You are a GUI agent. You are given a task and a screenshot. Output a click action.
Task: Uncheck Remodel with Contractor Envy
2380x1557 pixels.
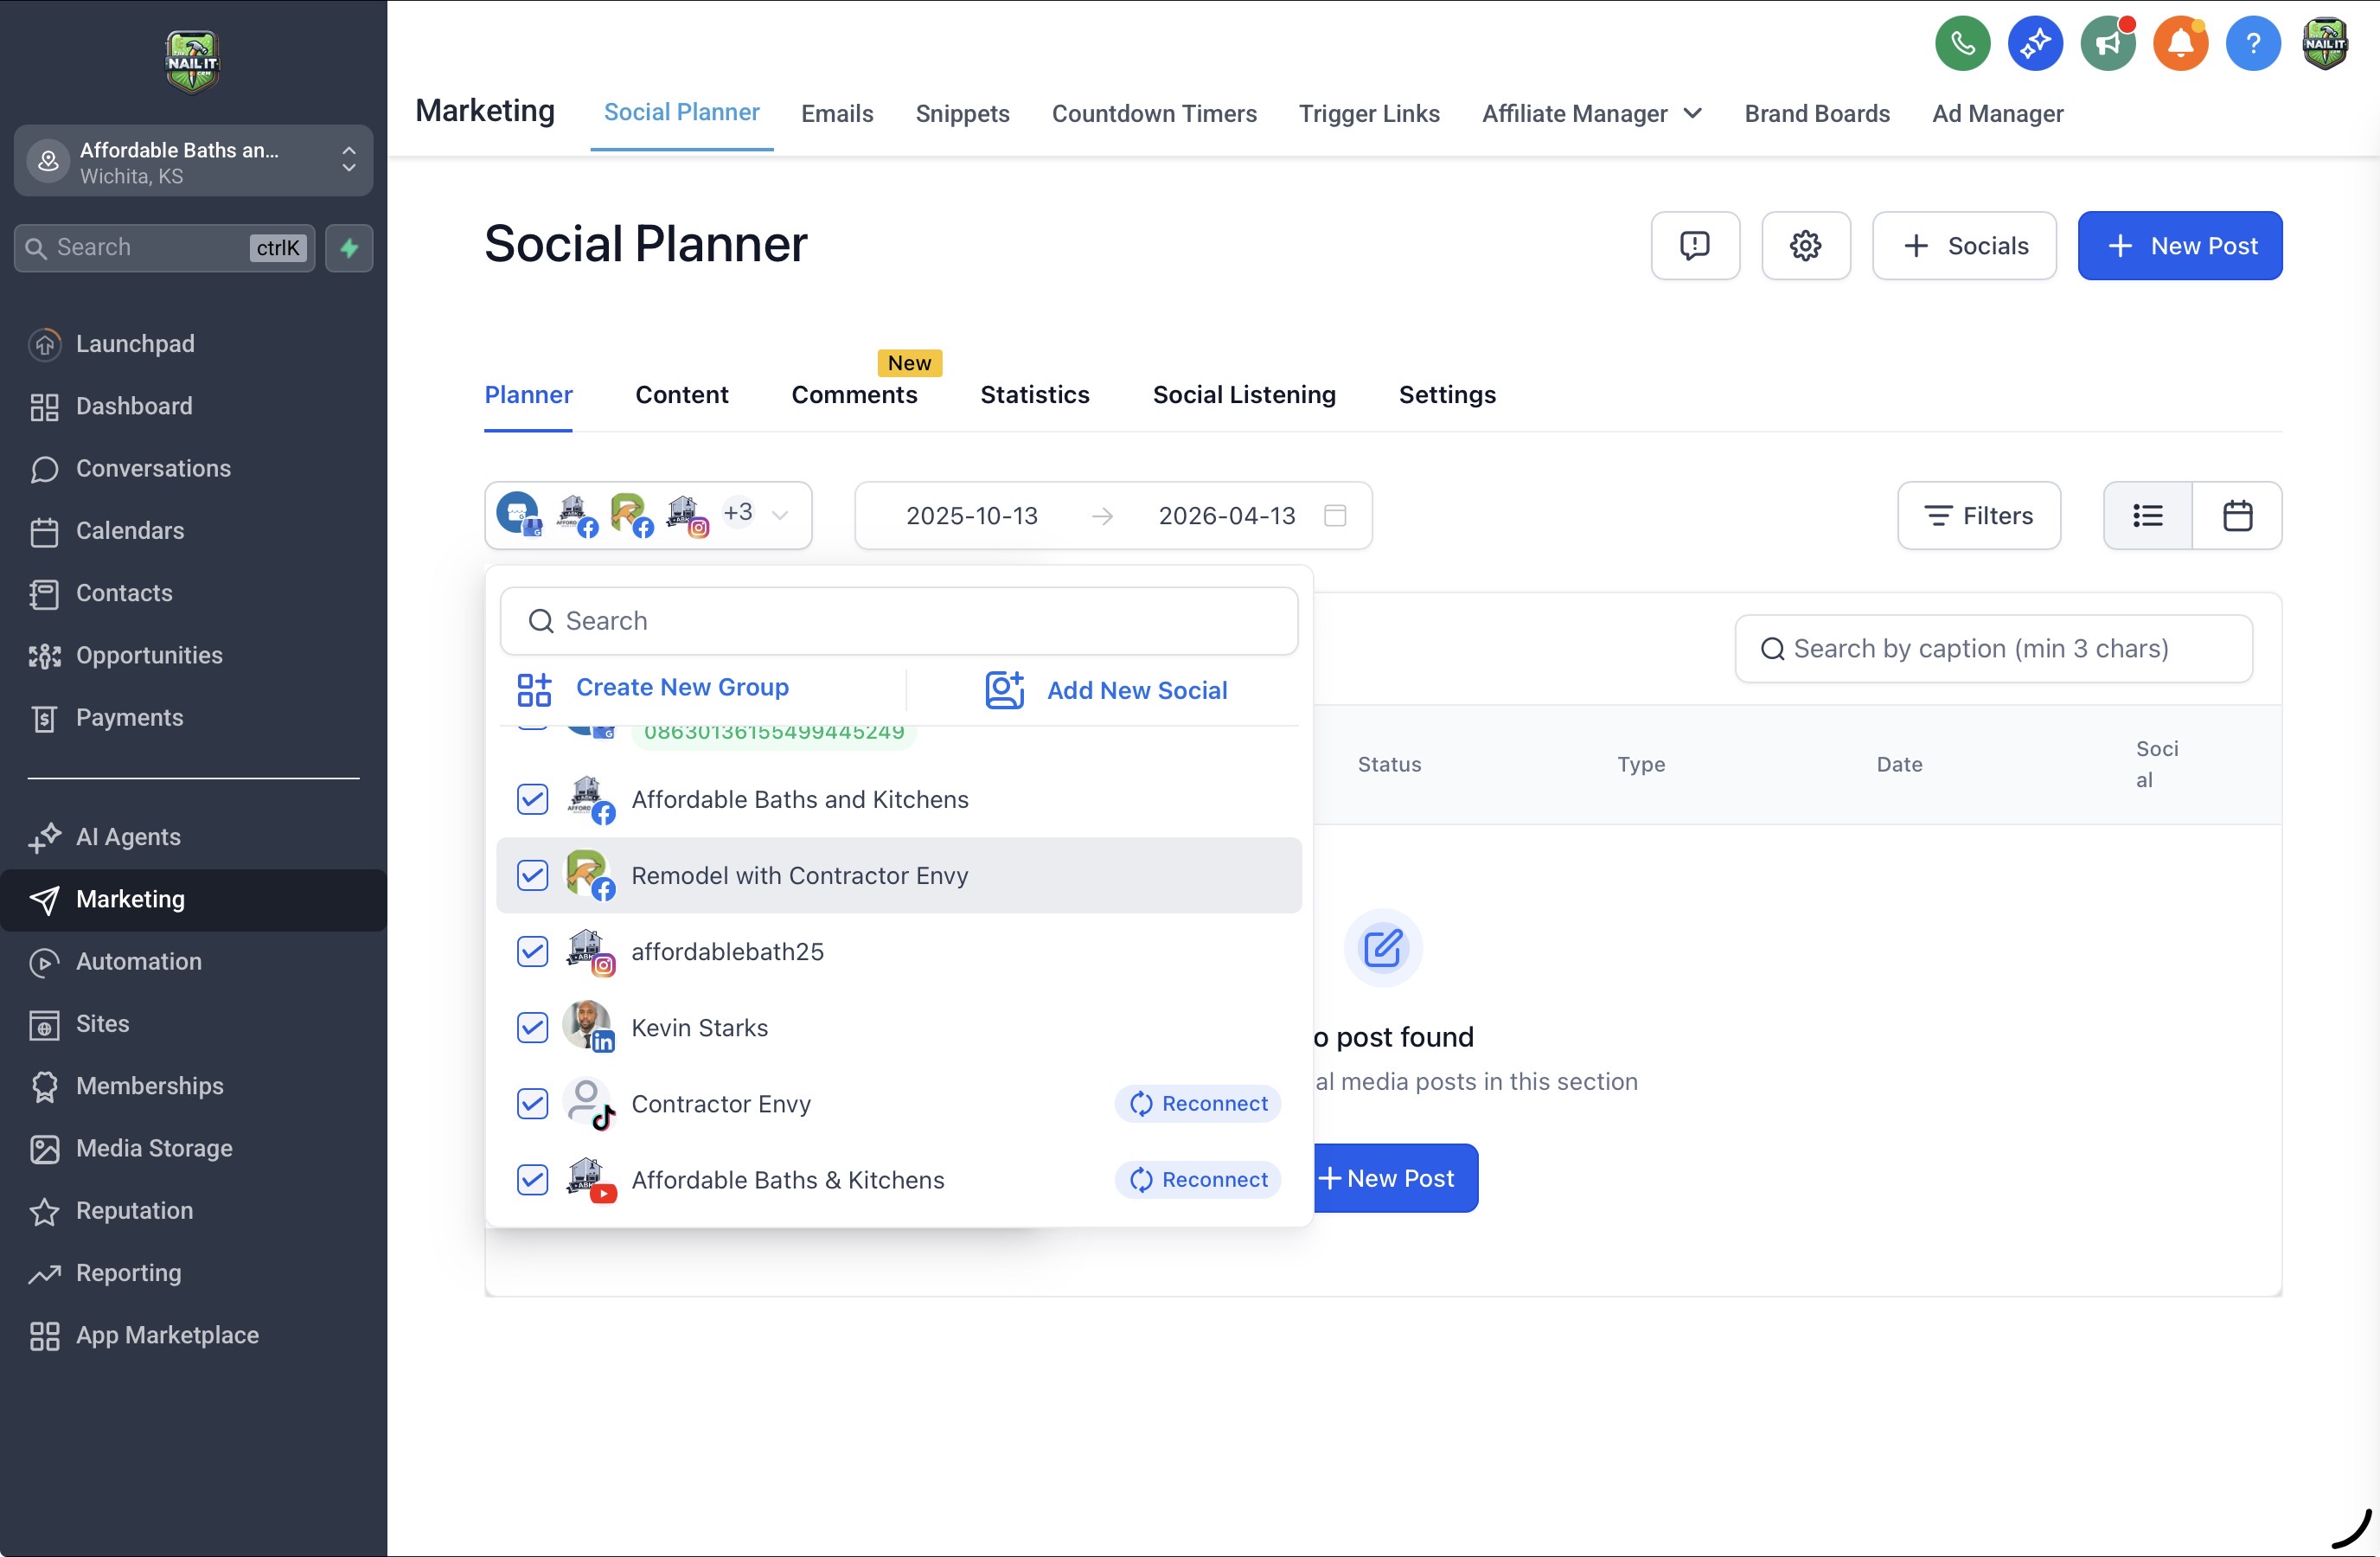pos(531,875)
